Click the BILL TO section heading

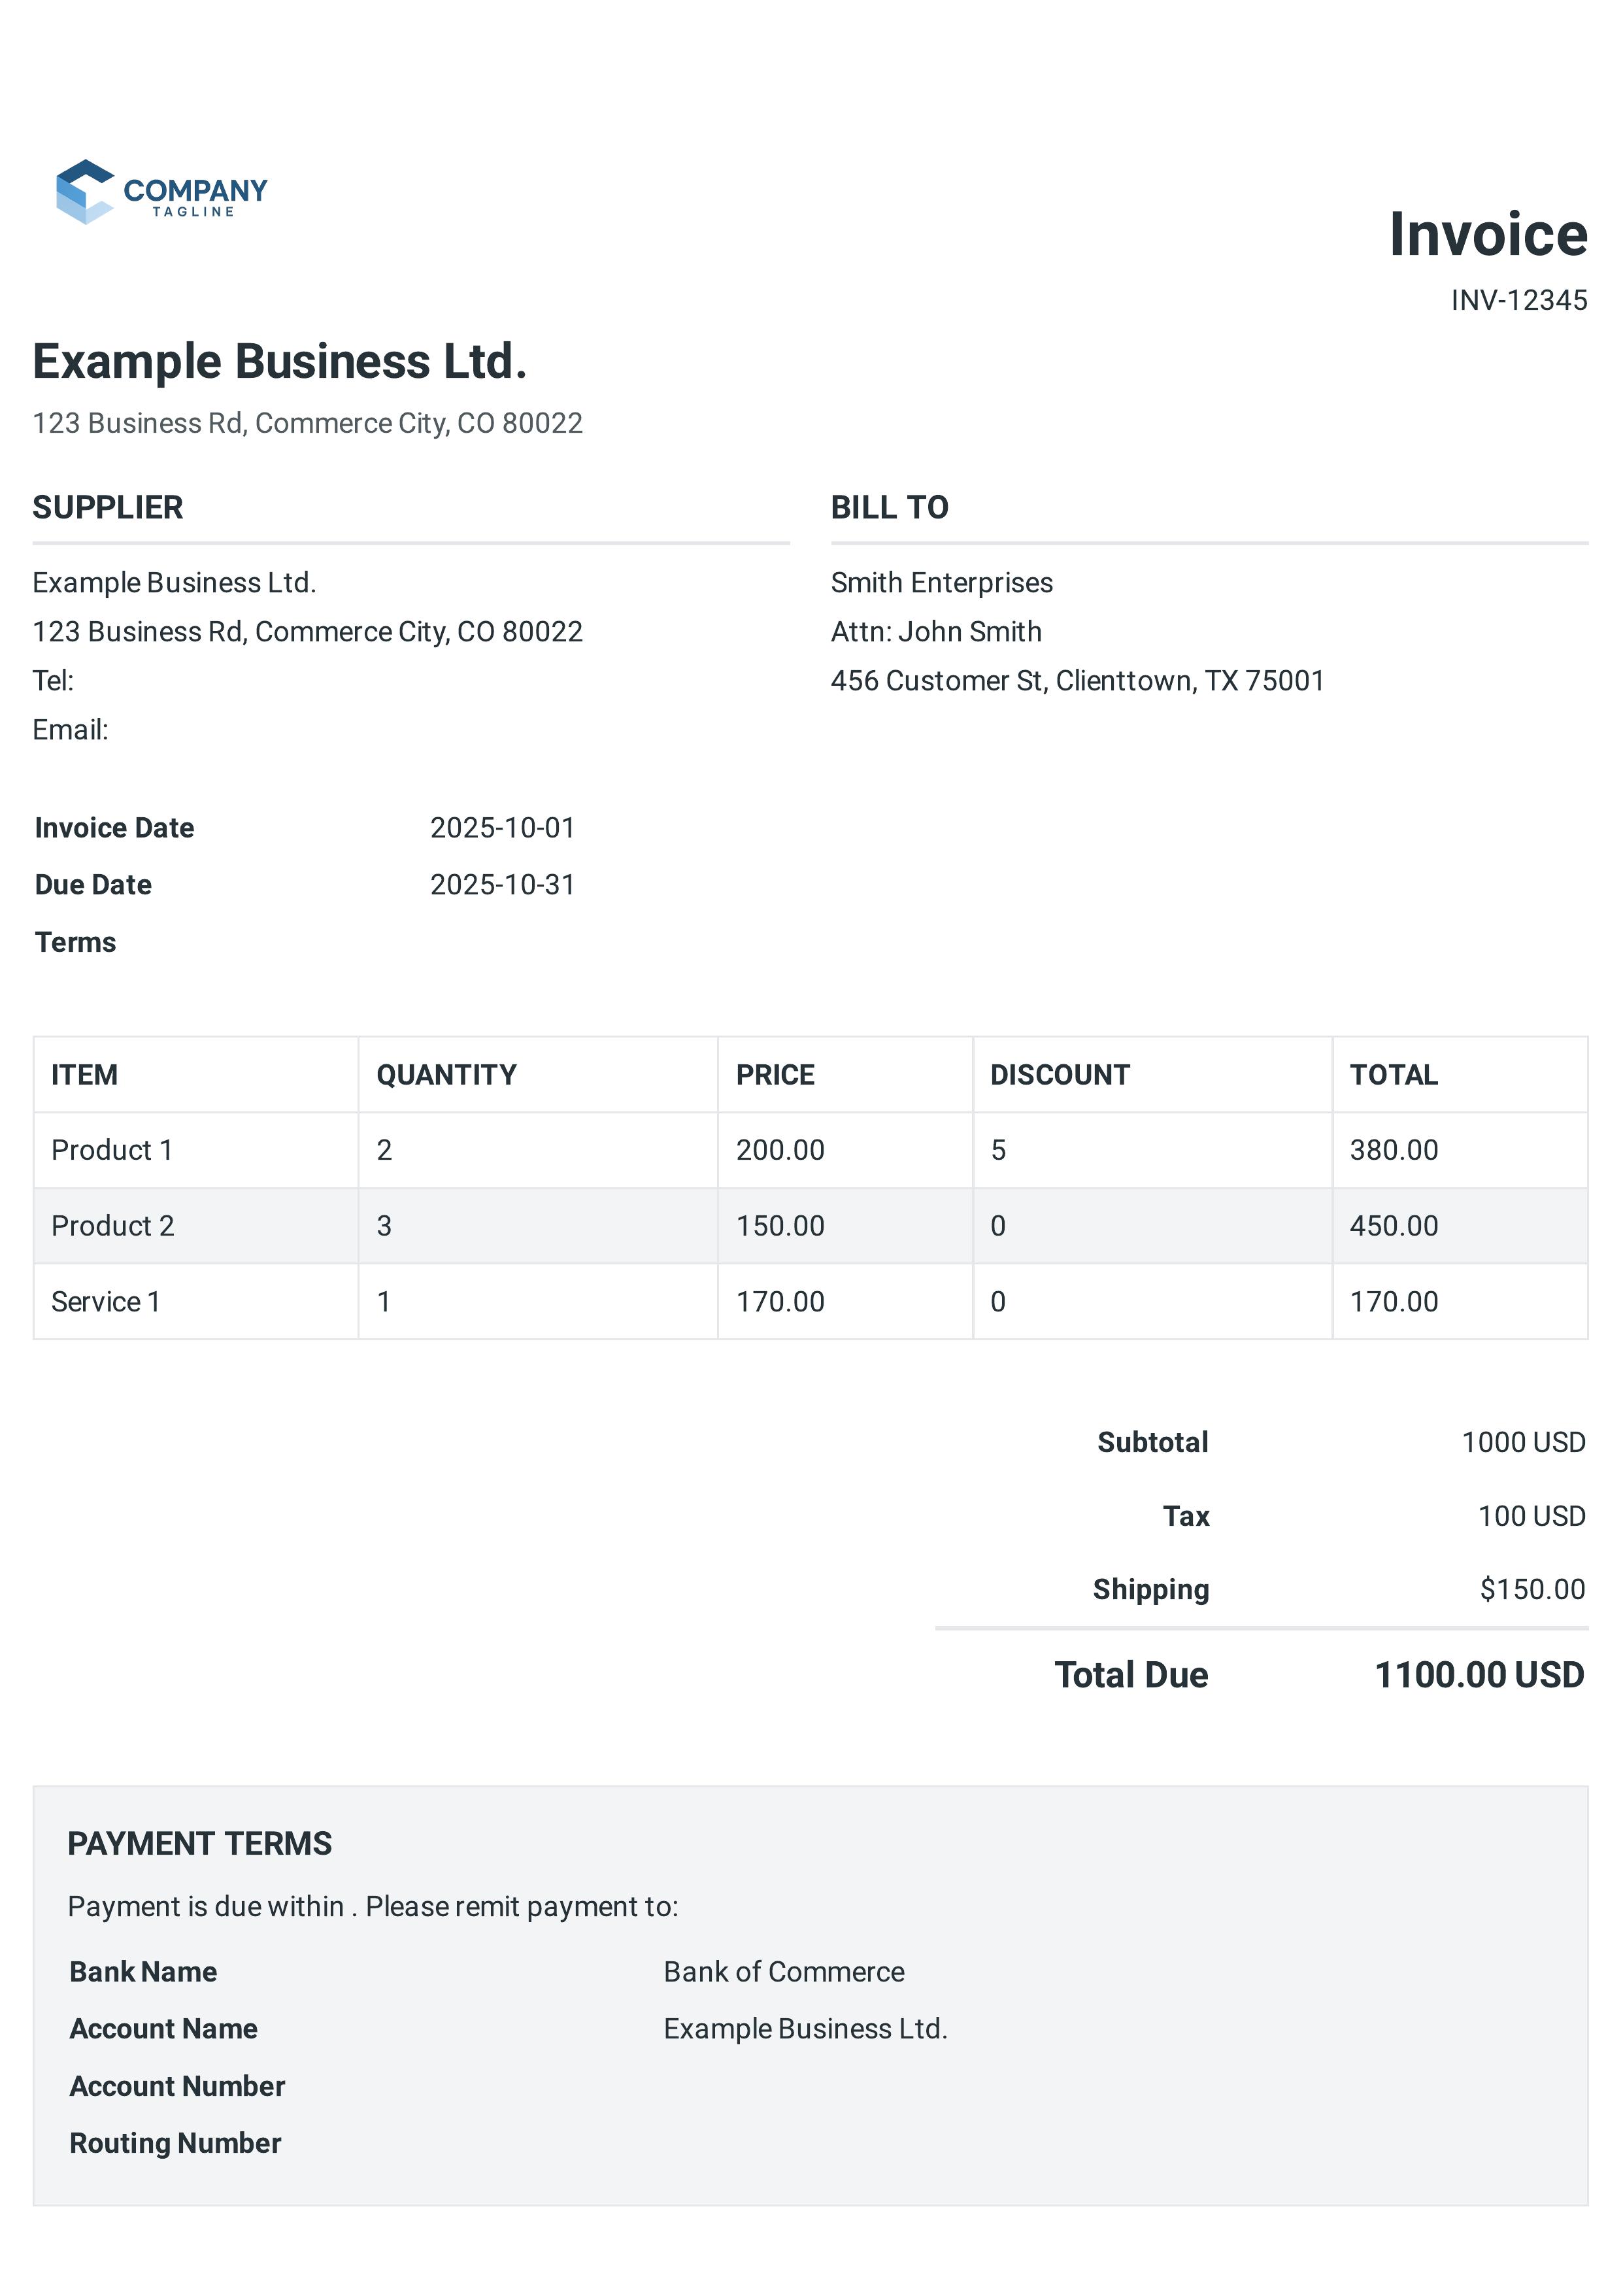coord(889,508)
